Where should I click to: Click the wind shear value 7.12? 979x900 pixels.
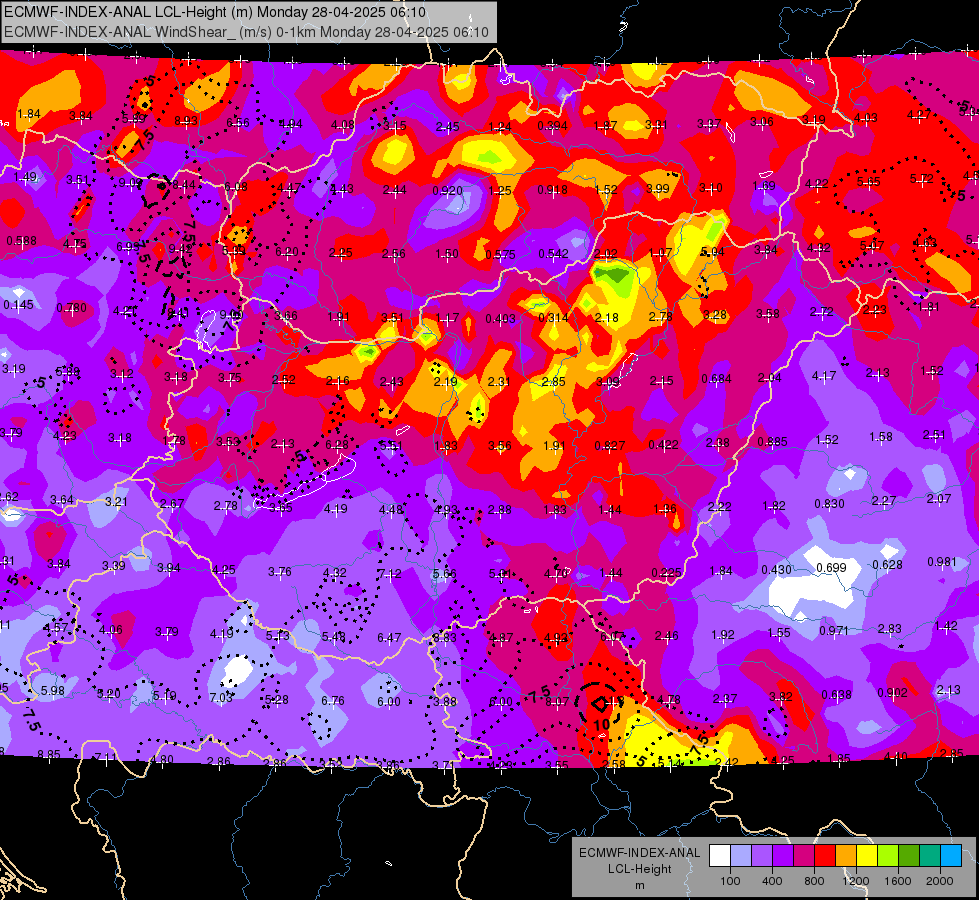389,573
